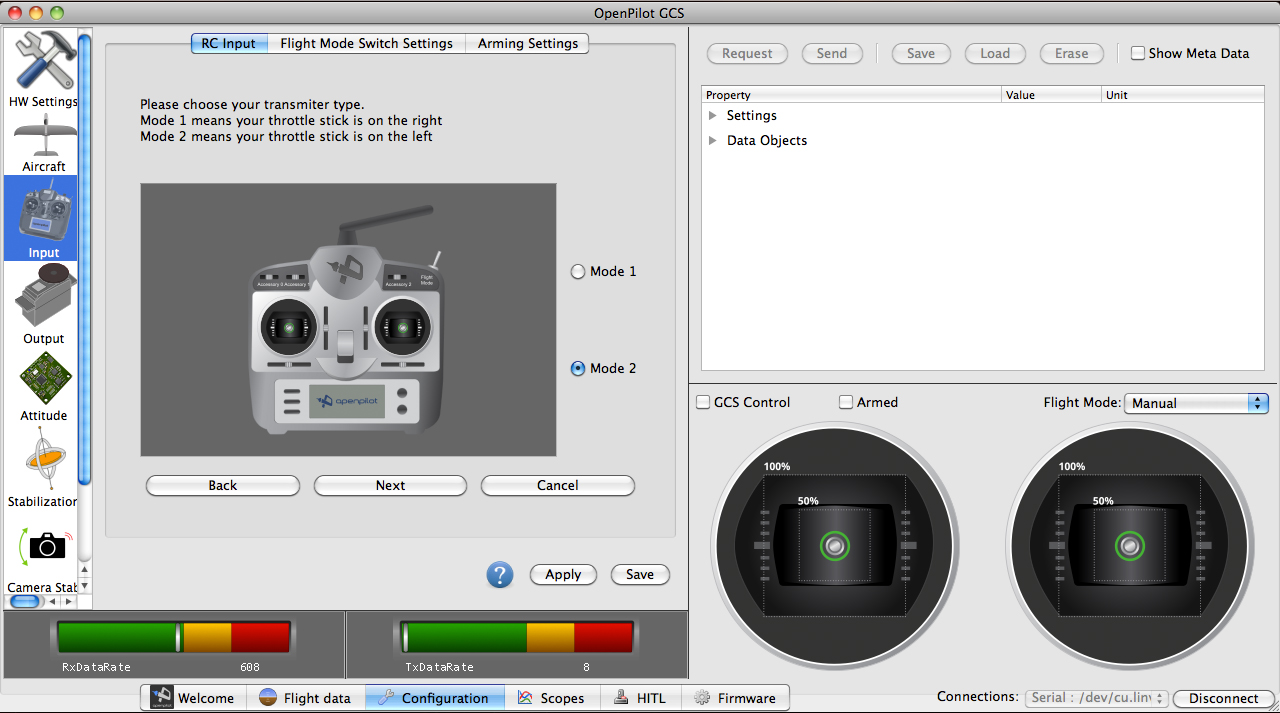
Task: Open the Firmware bottom tab
Action: pyautogui.click(x=735, y=698)
